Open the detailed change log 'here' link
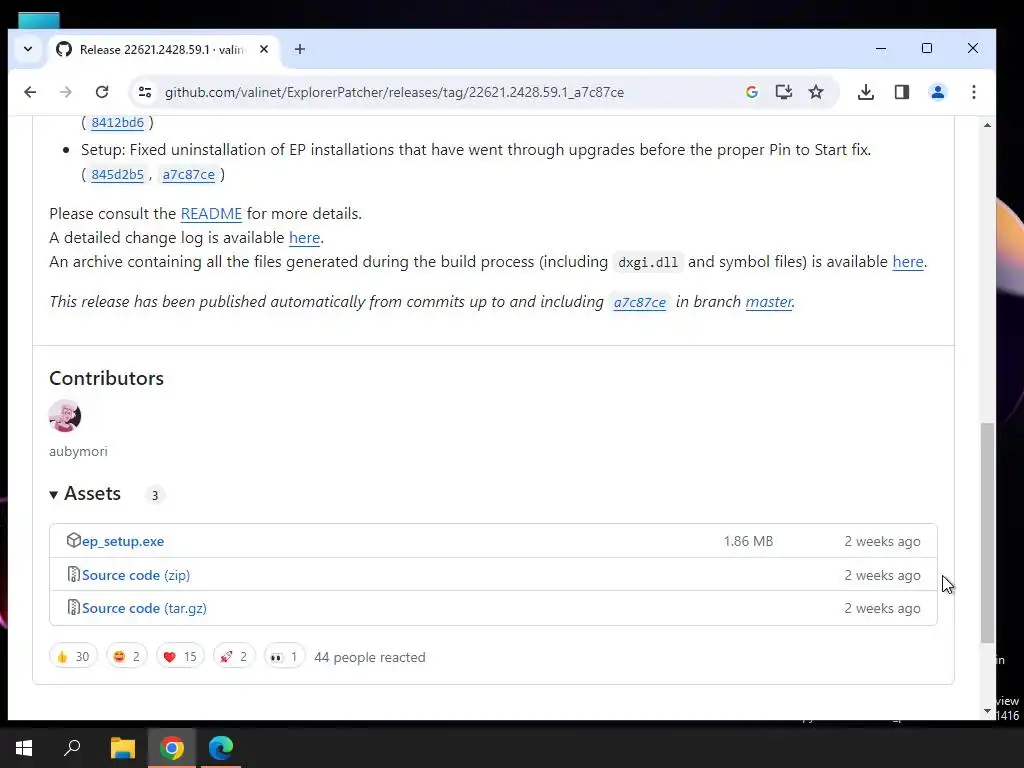 click(304, 238)
